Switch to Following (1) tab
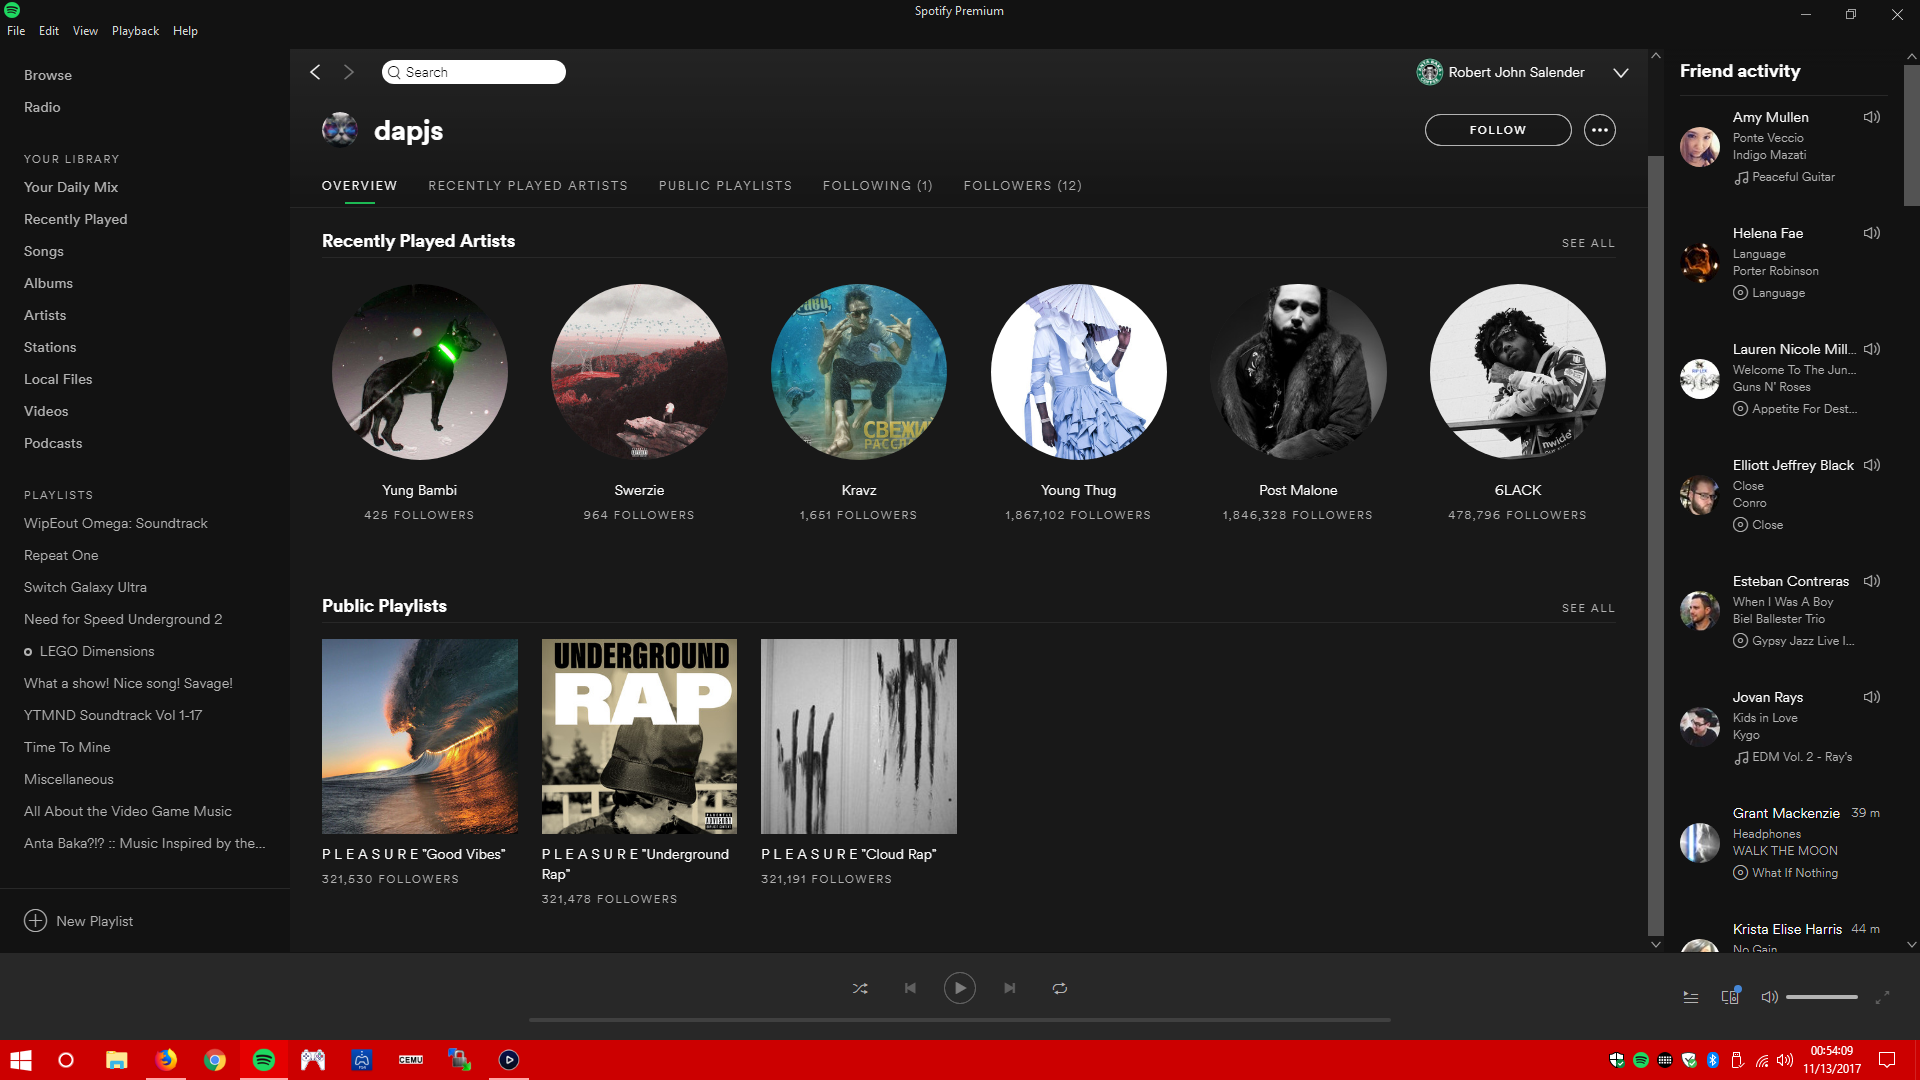Image resolution: width=1920 pixels, height=1080 pixels. pos(877,186)
